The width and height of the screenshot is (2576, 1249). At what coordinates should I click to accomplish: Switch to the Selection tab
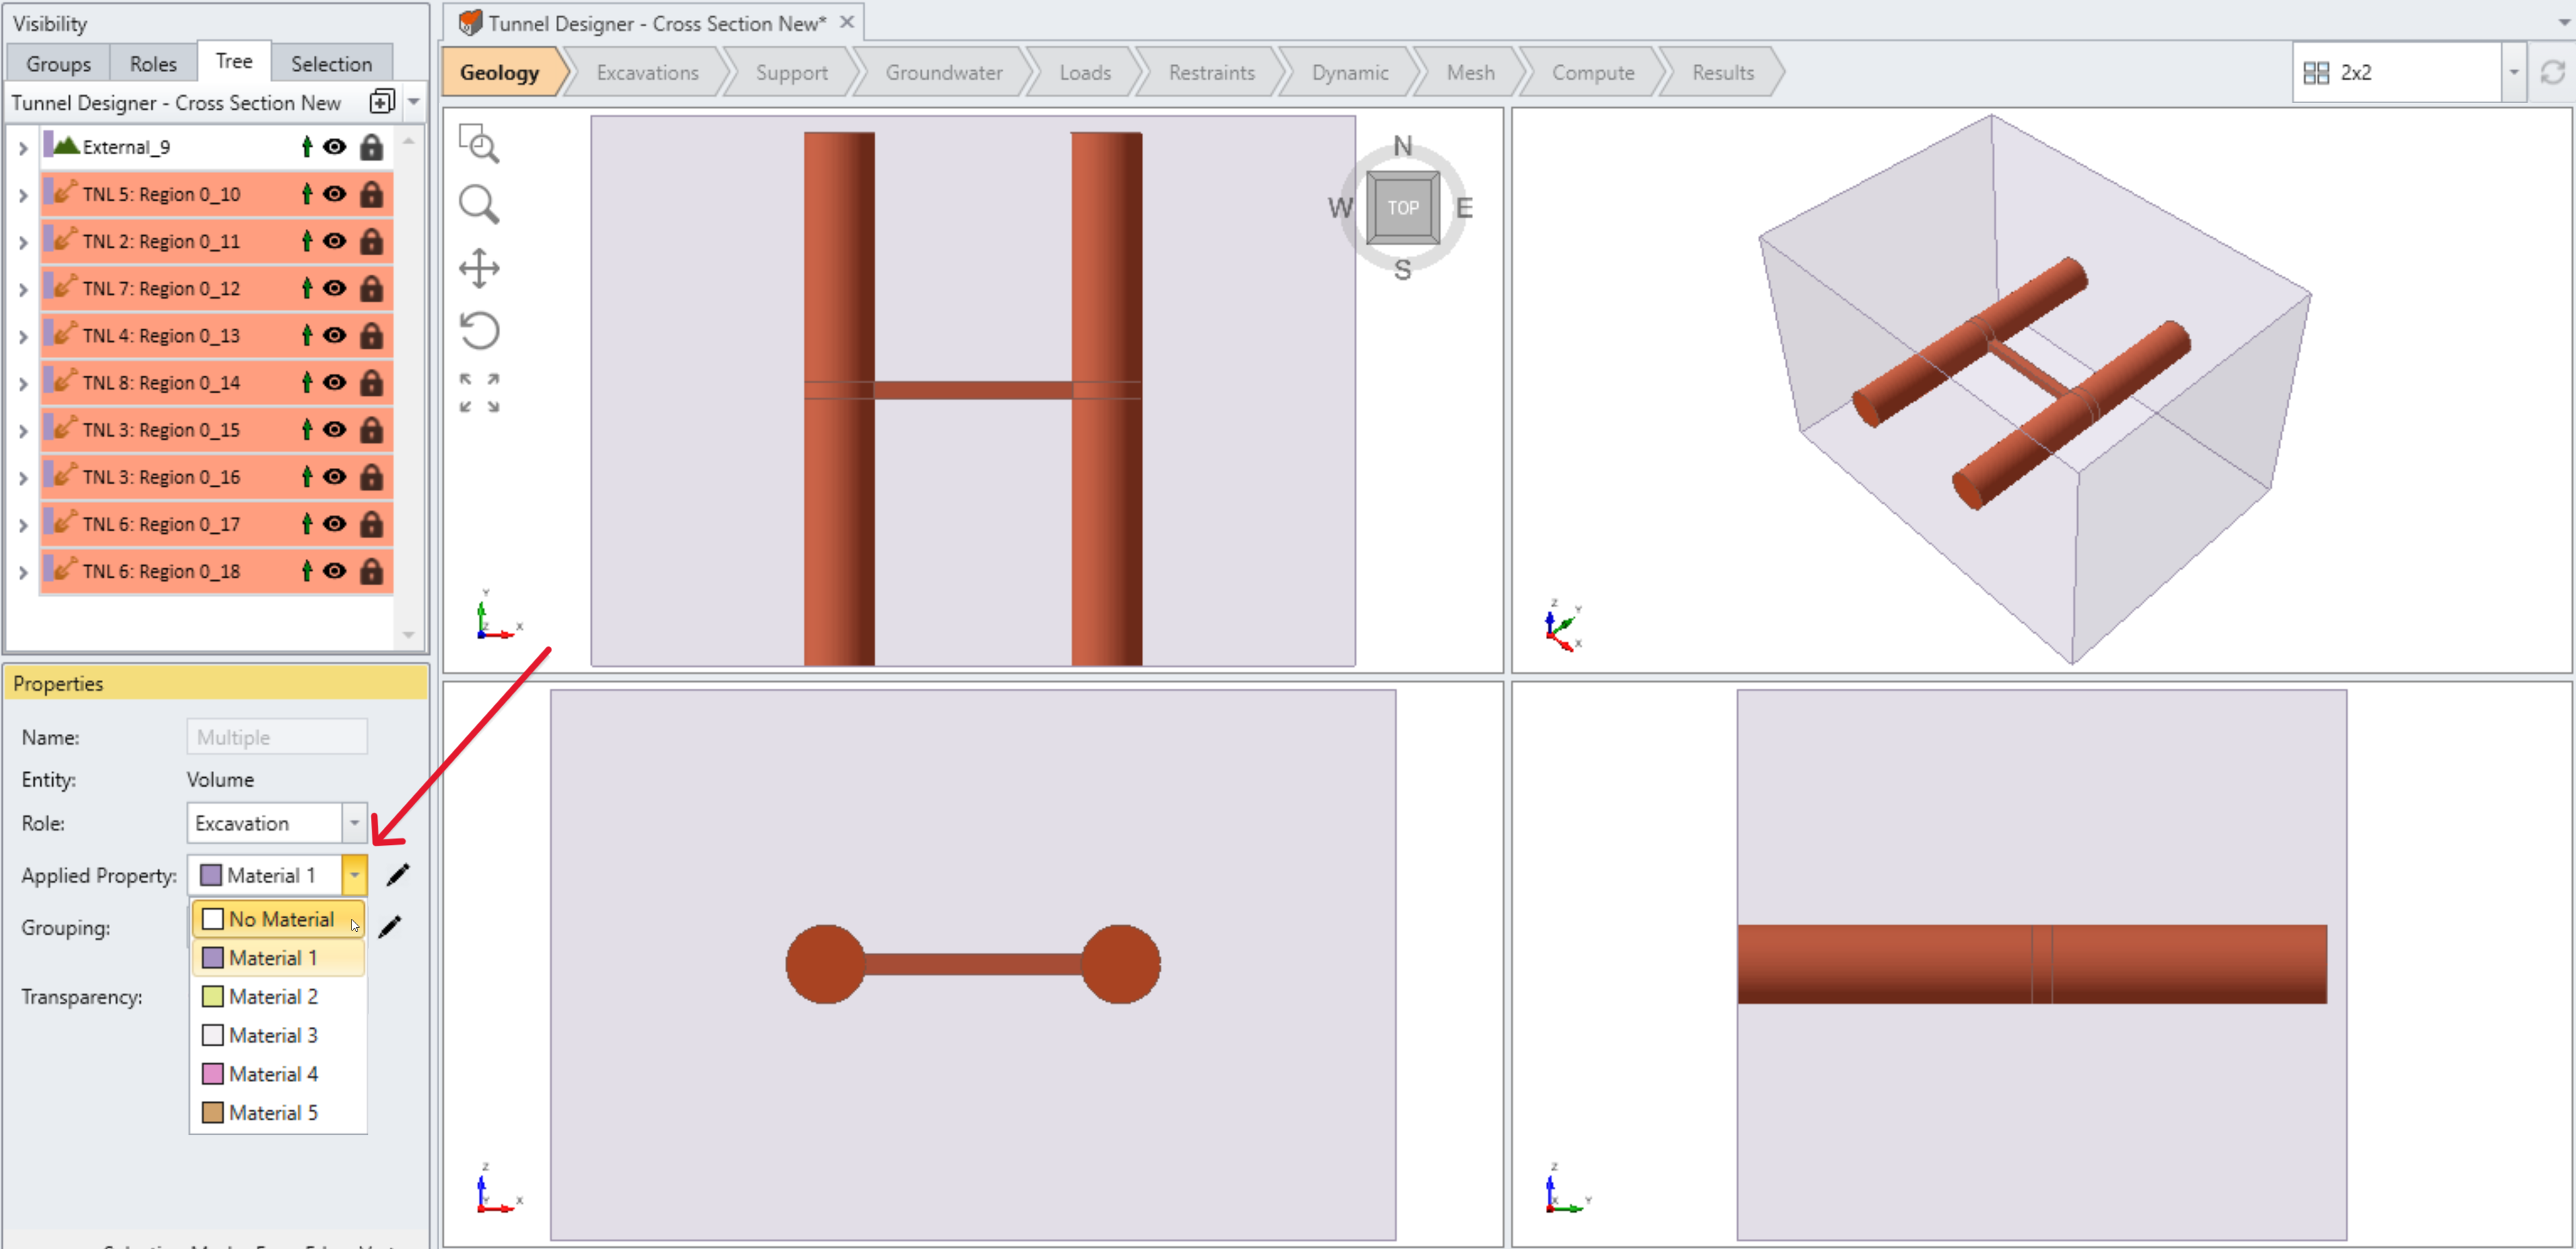[x=331, y=63]
